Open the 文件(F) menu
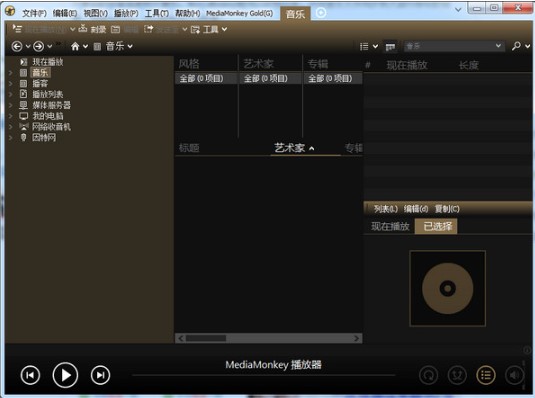This screenshot has height=398, width=535. pos(34,13)
